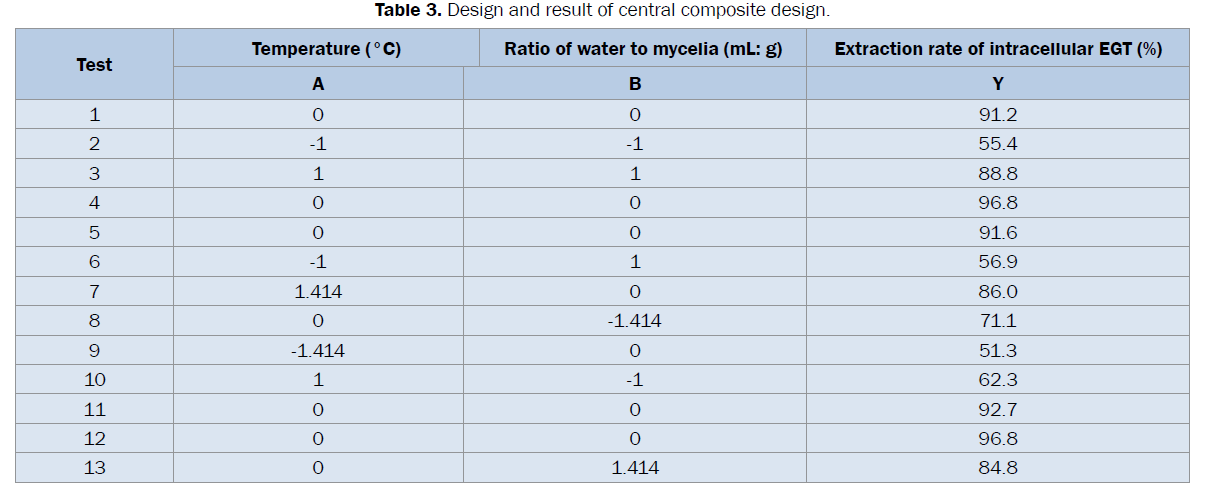Click the 1.414 temperature value in test 7

[318, 291]
